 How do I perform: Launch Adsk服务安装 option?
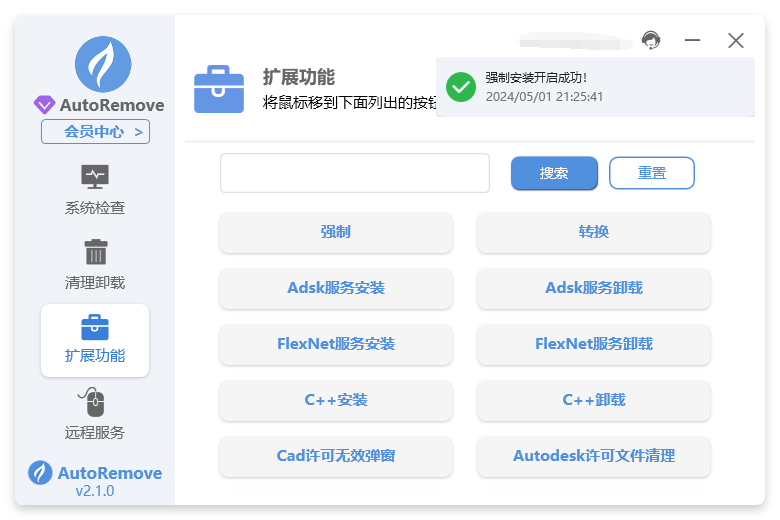[x=336, y=288]
